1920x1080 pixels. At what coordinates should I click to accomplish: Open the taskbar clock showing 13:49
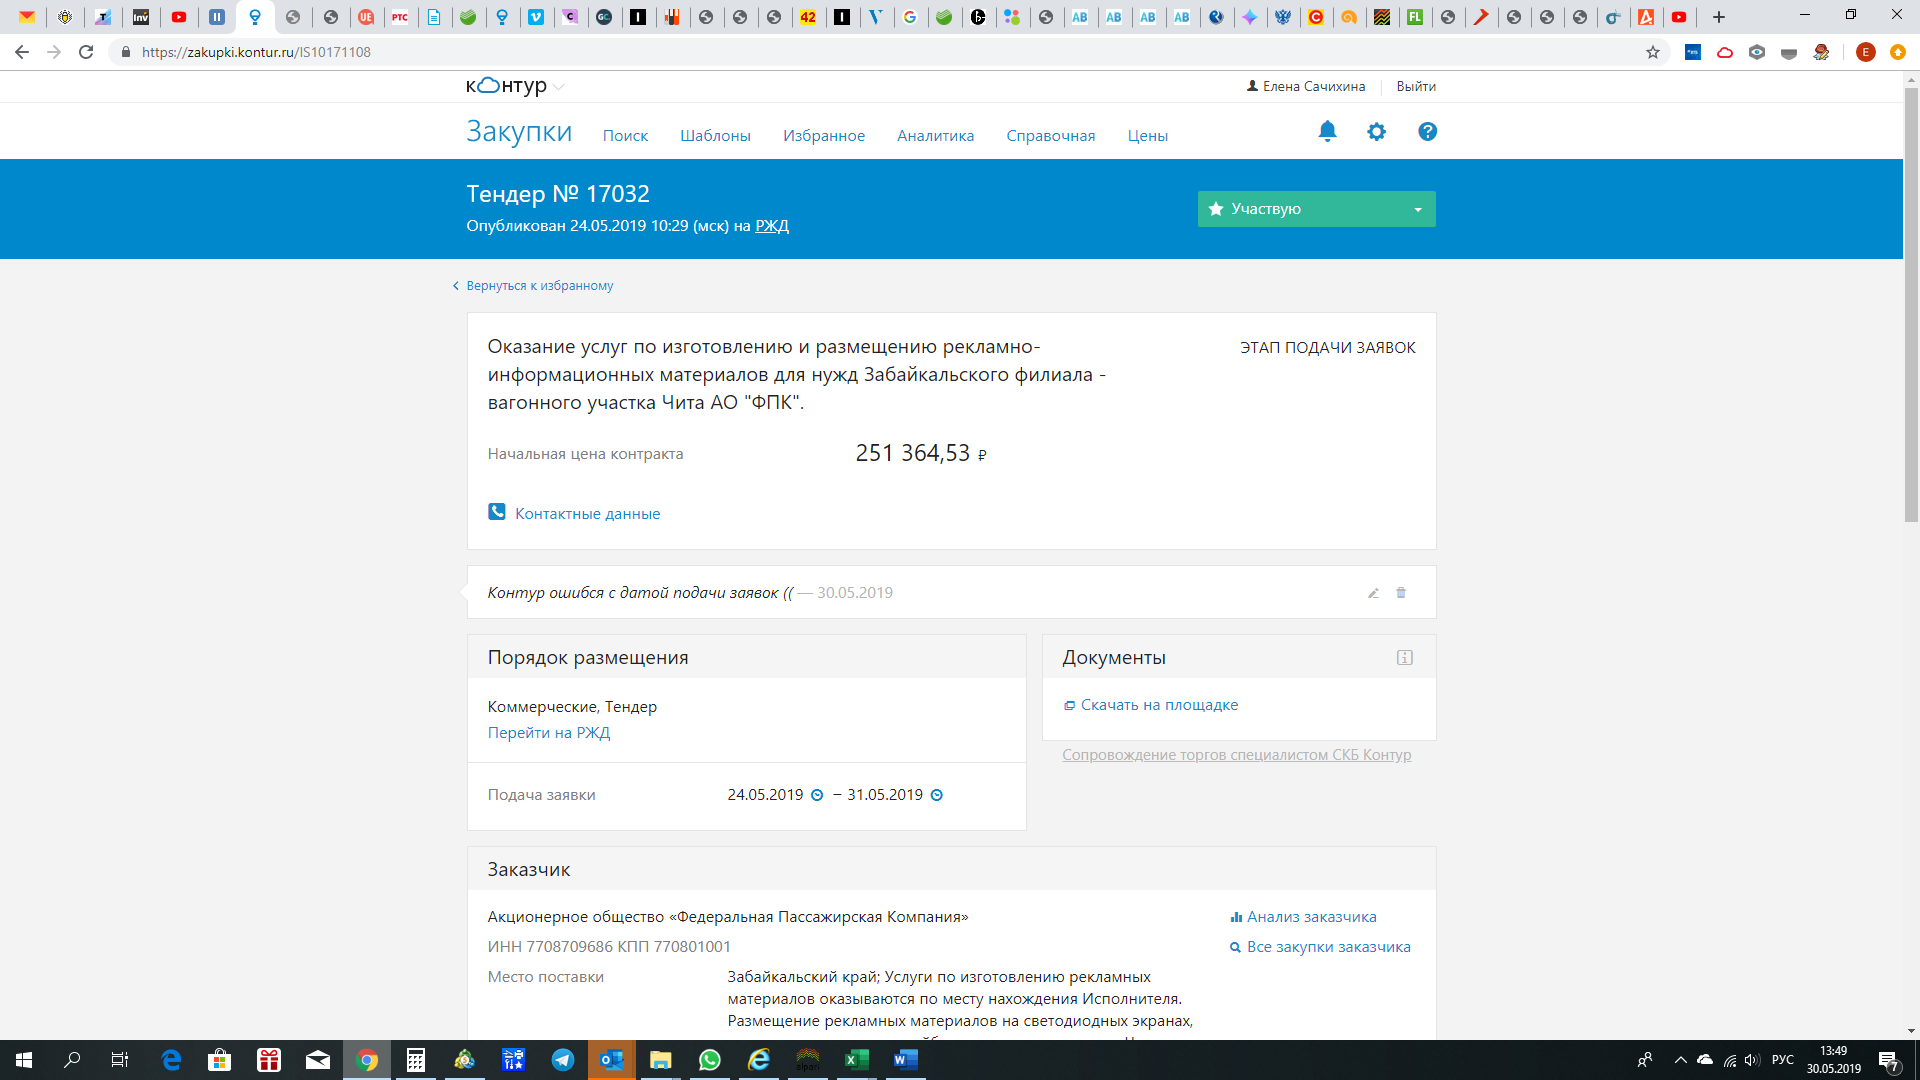(1834, 1060)
